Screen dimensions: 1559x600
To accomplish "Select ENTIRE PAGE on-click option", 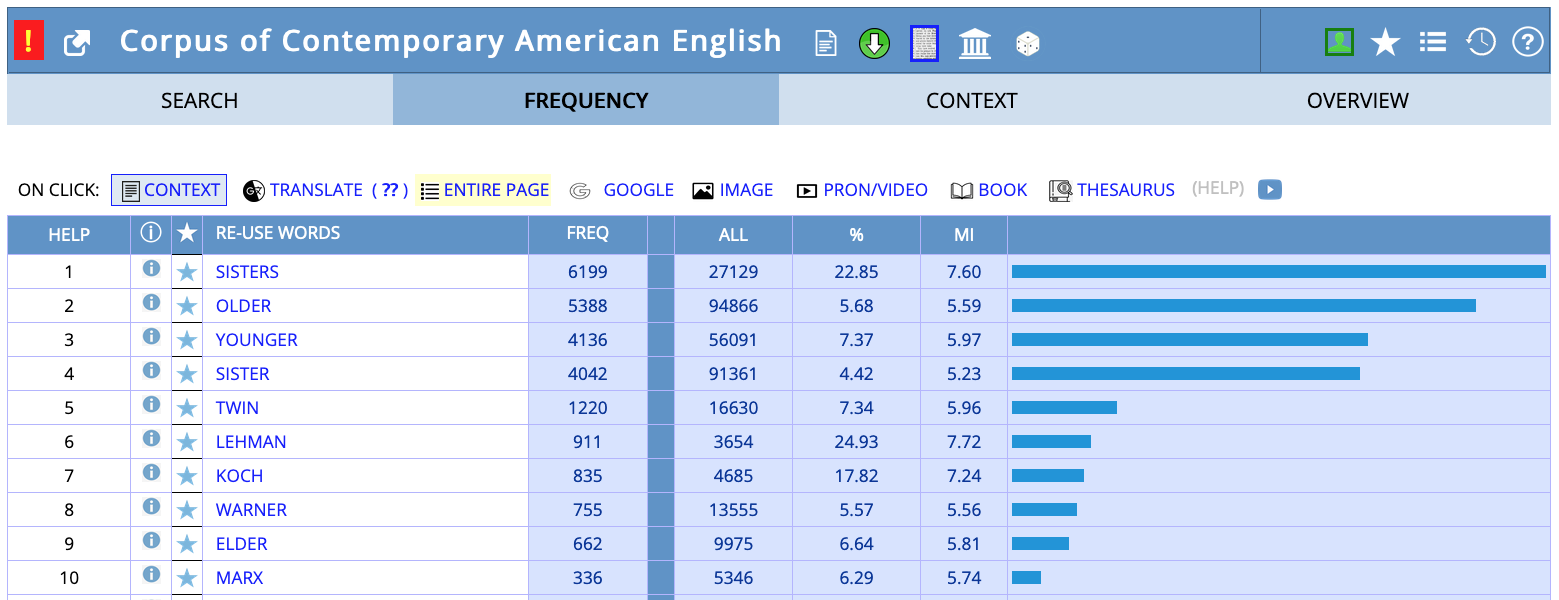I will (x=484, y=190).
